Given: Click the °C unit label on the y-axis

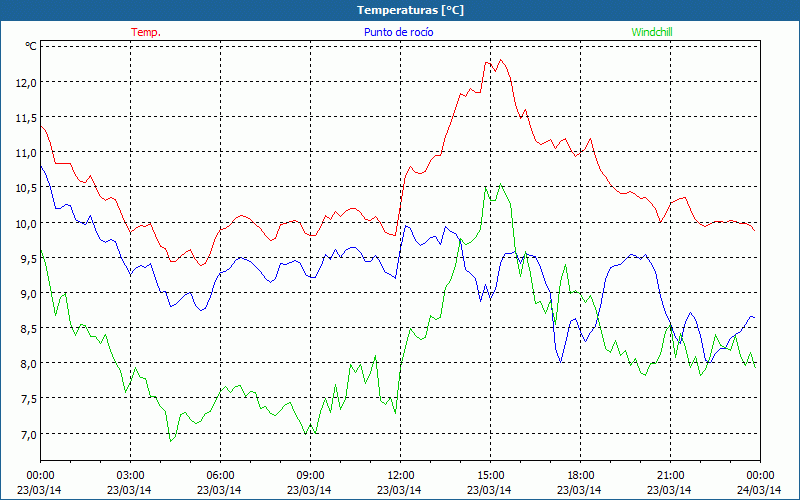Looking at the screenshot, I should (31, 46).
